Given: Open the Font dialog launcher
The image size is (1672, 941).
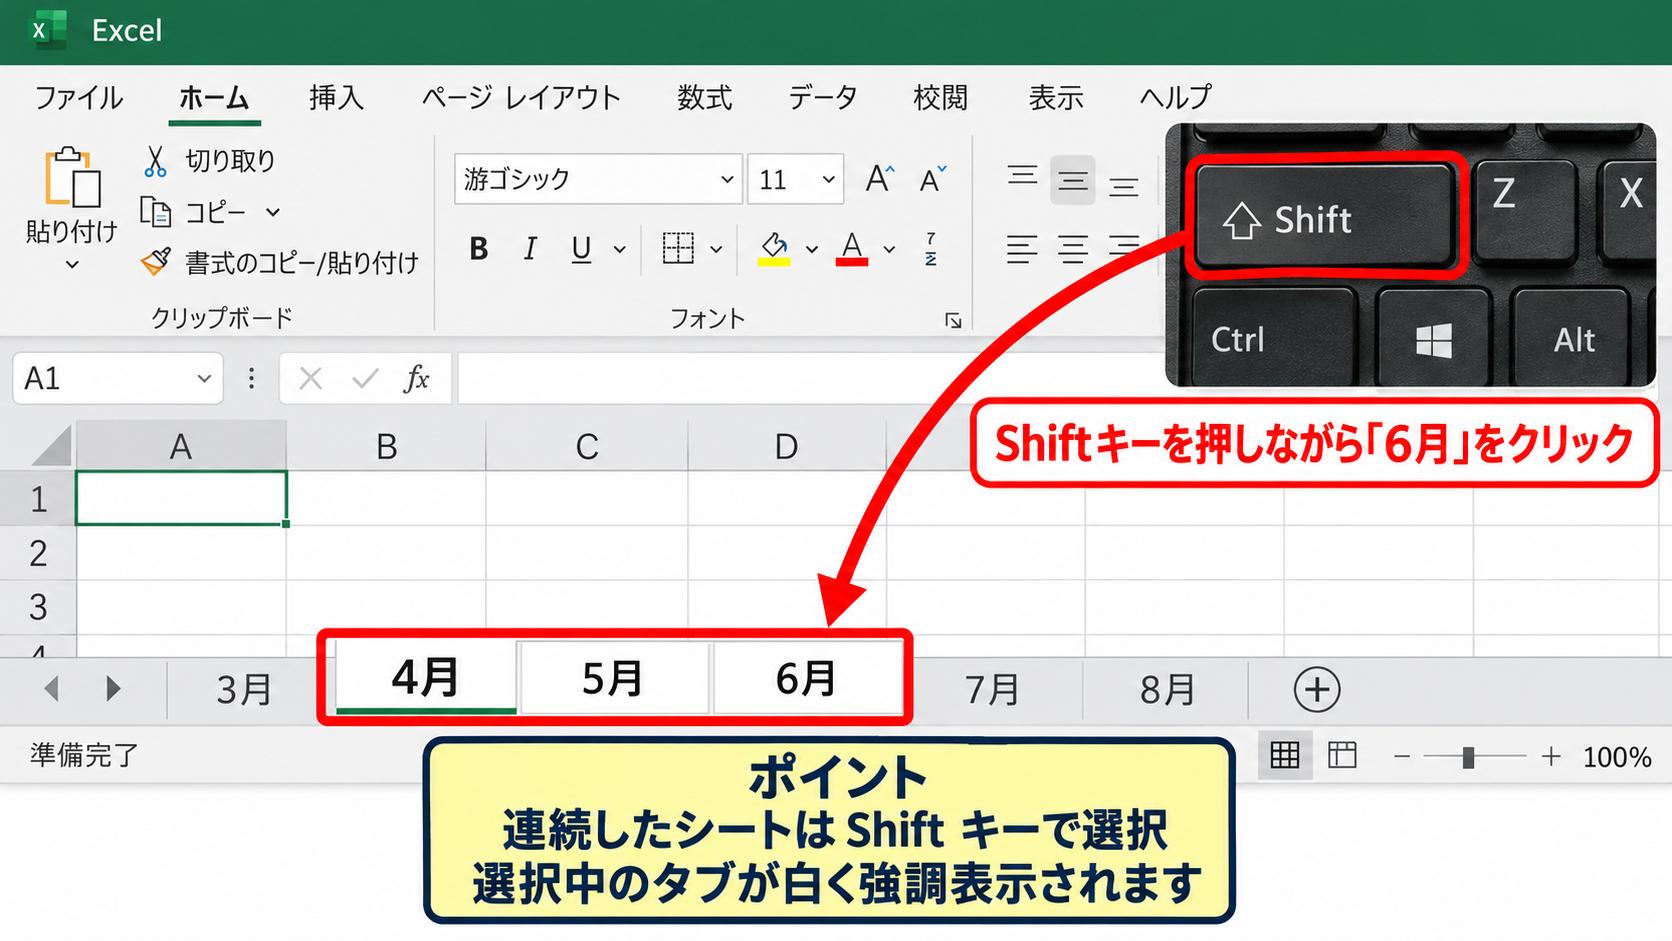Looking at the screenshot, I should [x=953, y=320].
